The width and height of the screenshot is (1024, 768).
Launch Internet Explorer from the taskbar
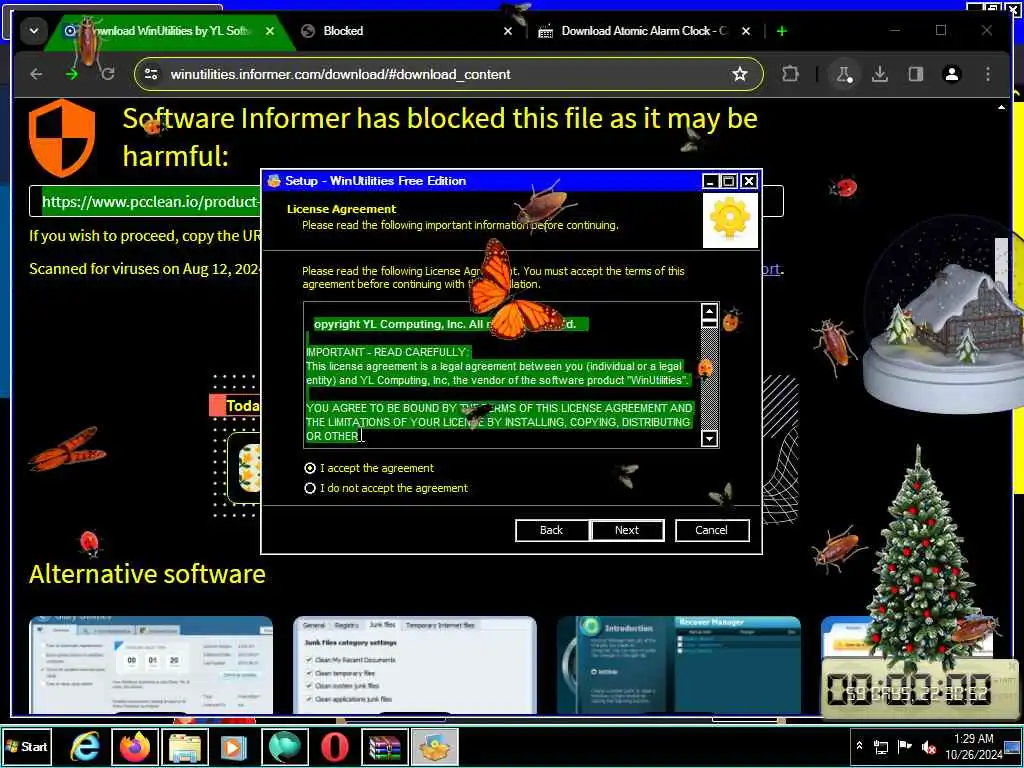pyautogui.click(x=86, y=747)
